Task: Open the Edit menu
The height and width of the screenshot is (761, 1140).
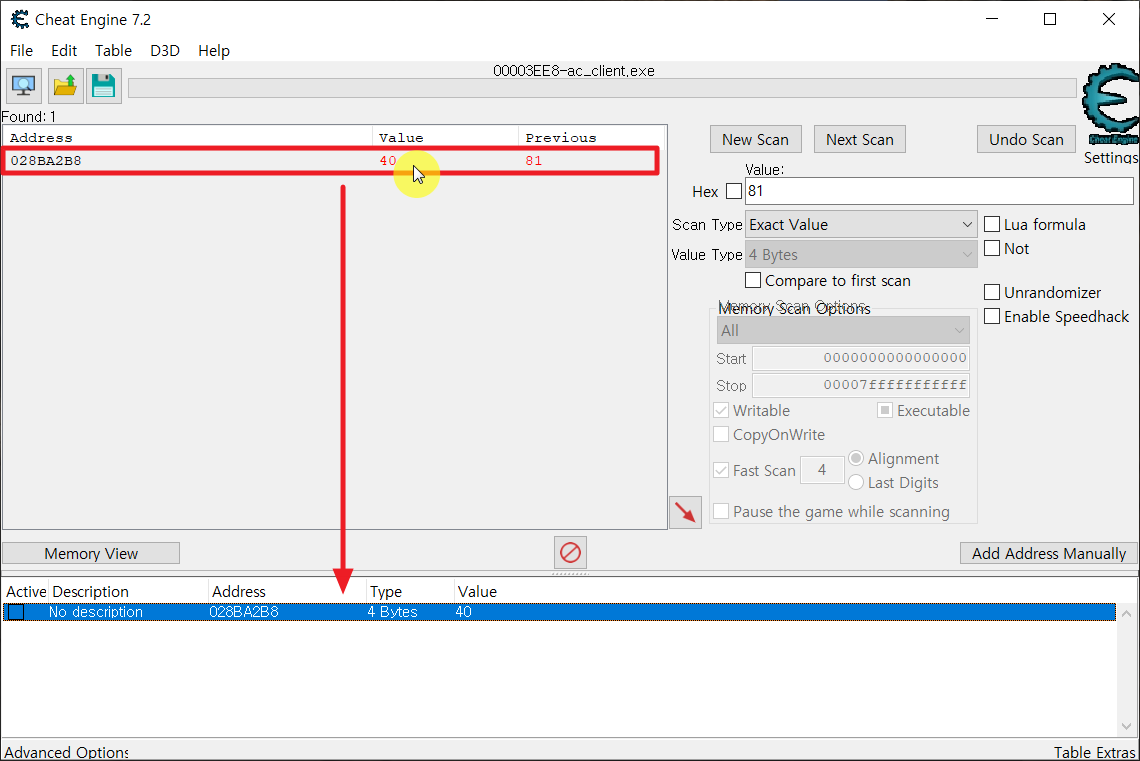Action: coord(64,50)
